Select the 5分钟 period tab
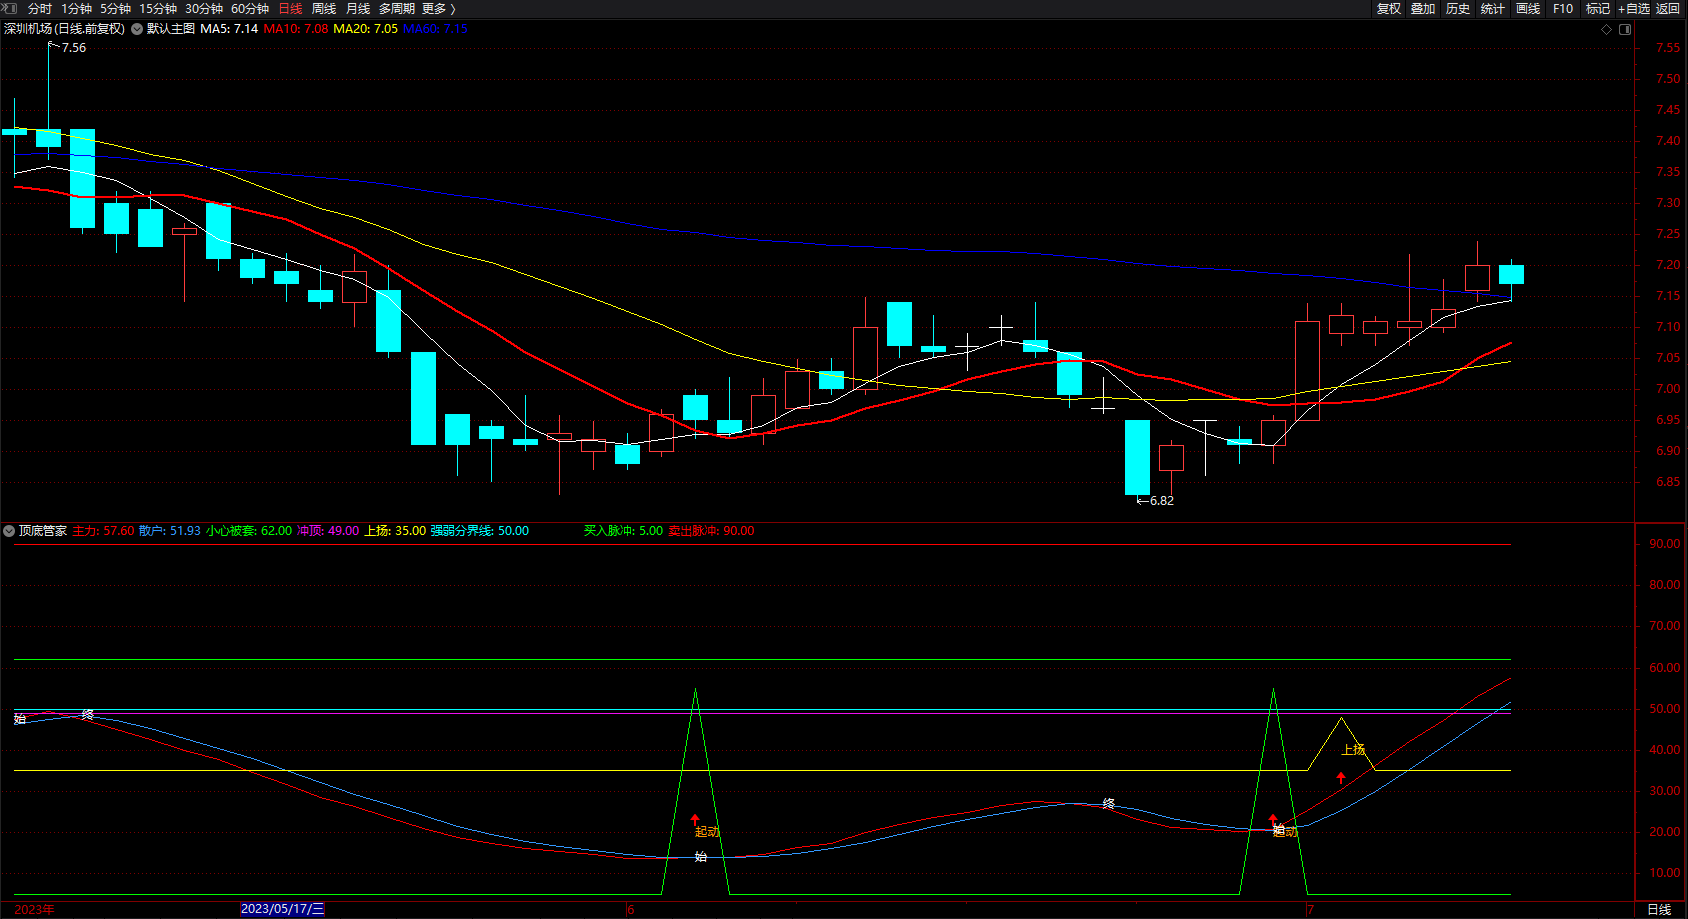Image resolution: width=1688 pixels, height=919 pixels. click(115, 9)
